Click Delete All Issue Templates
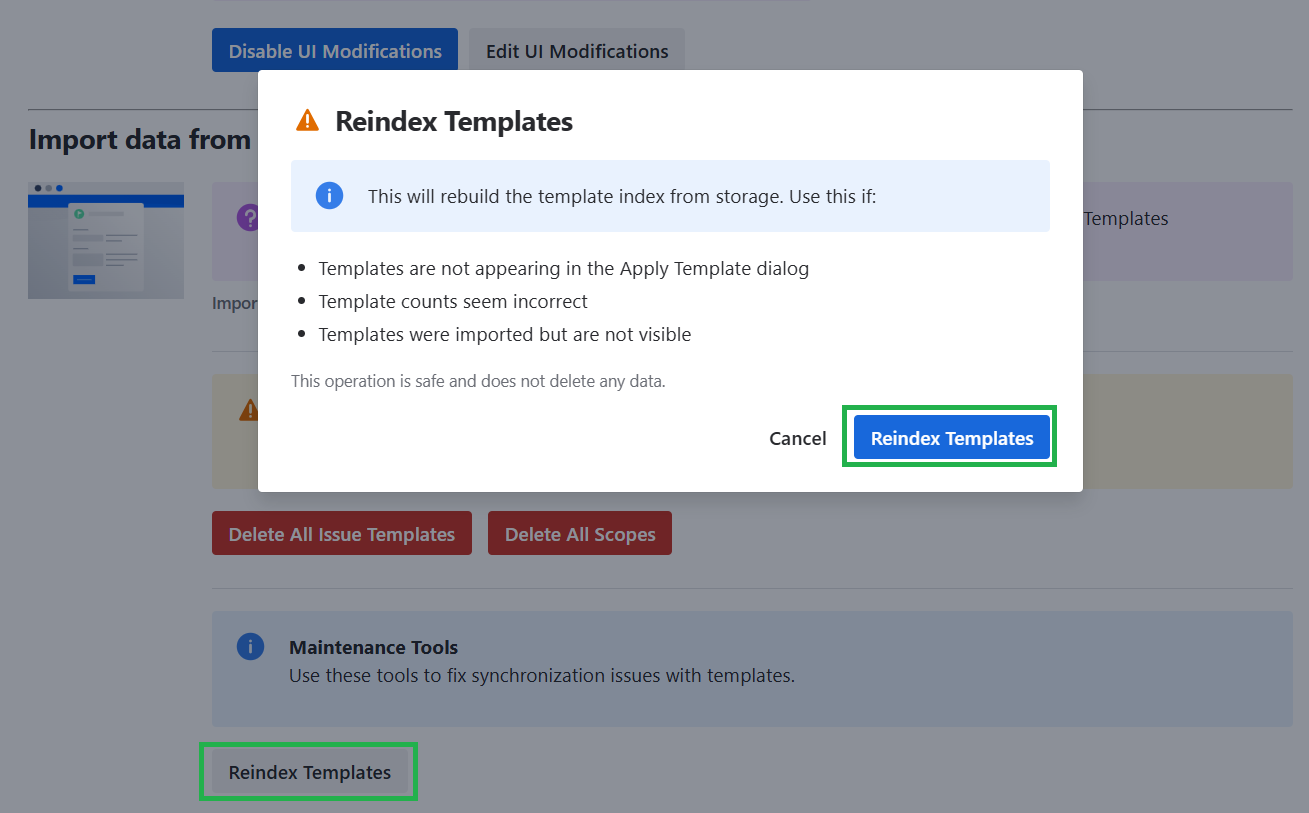 pos(342,534)
